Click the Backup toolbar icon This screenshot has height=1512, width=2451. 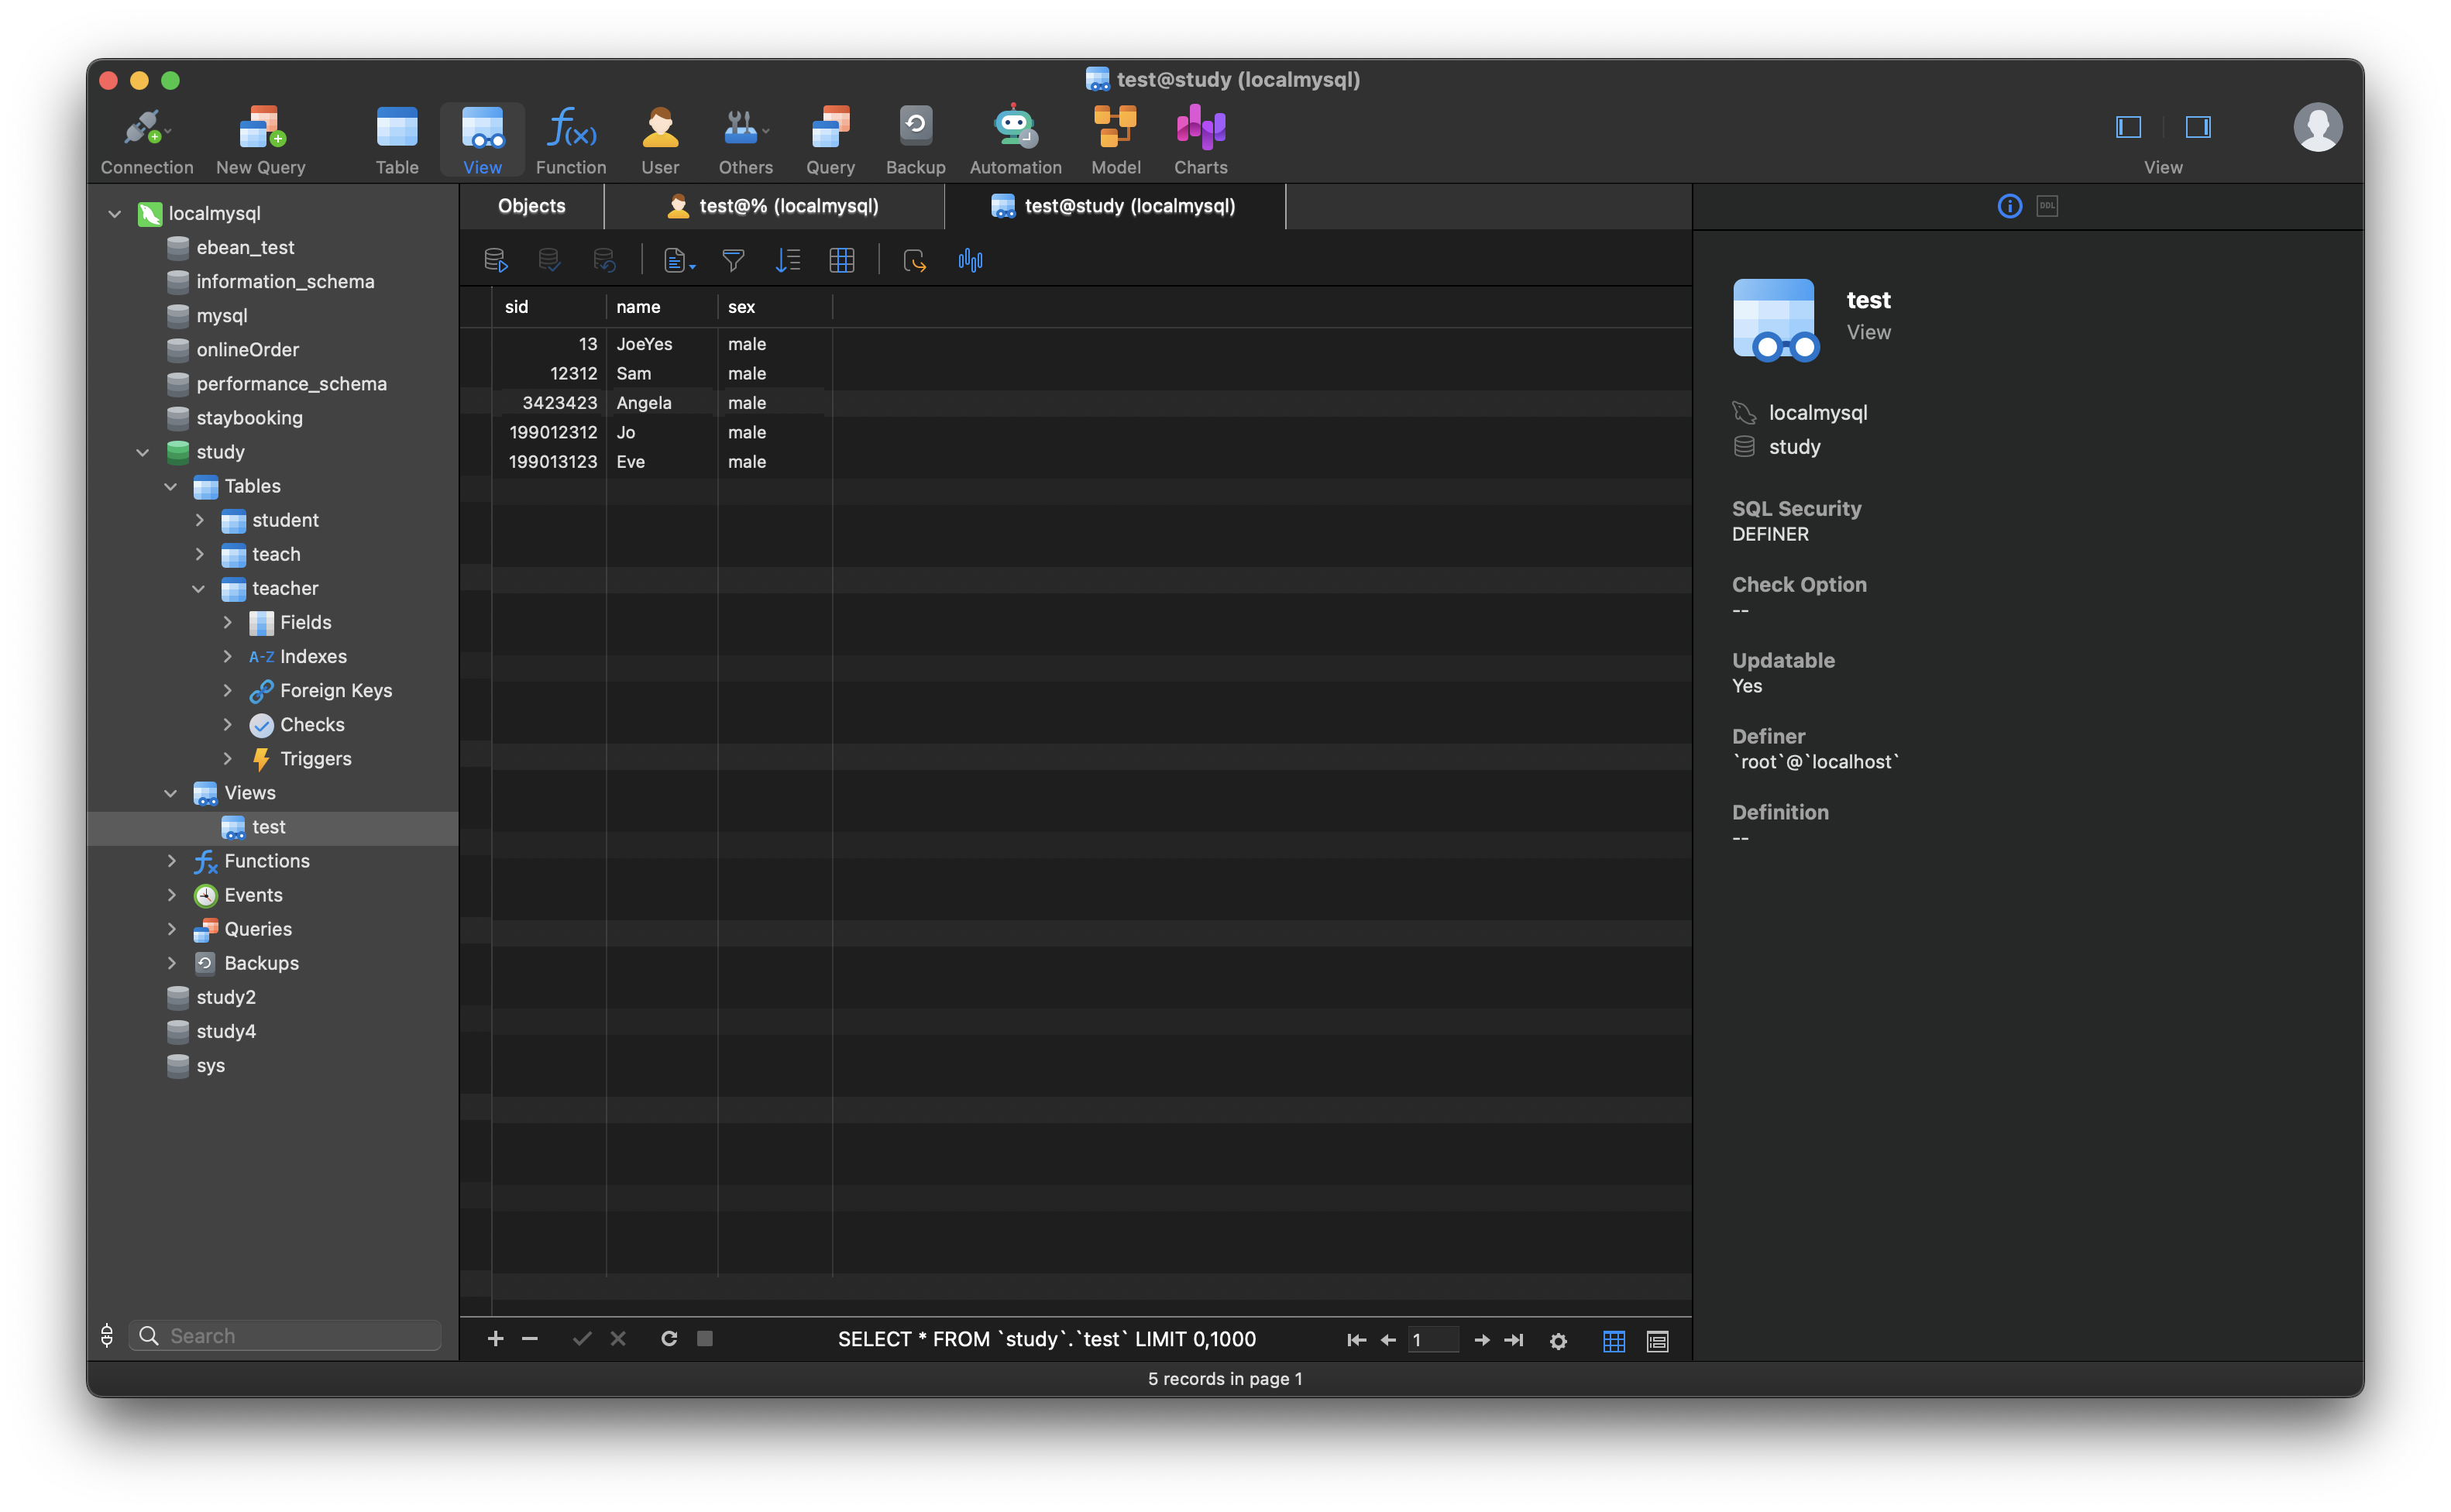pyautogui.click(x=915, y=138)
